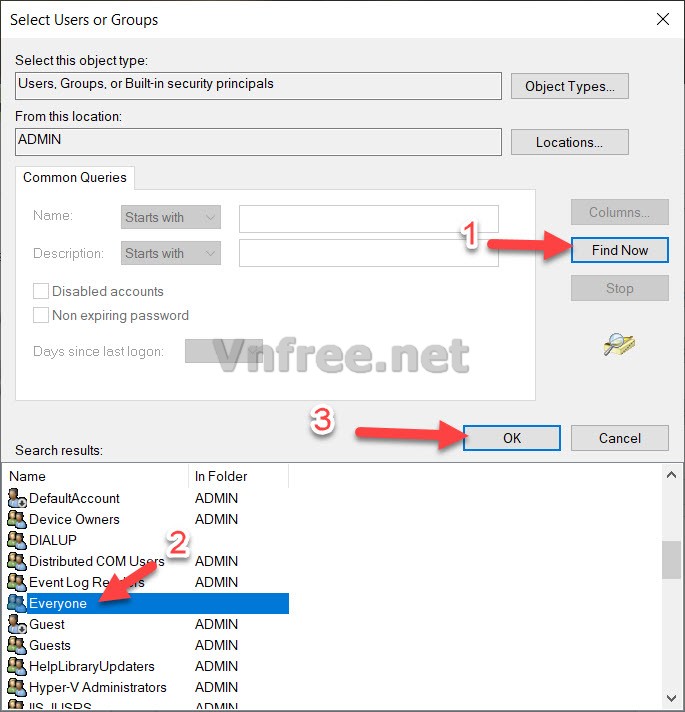Click the object type field

258,86
